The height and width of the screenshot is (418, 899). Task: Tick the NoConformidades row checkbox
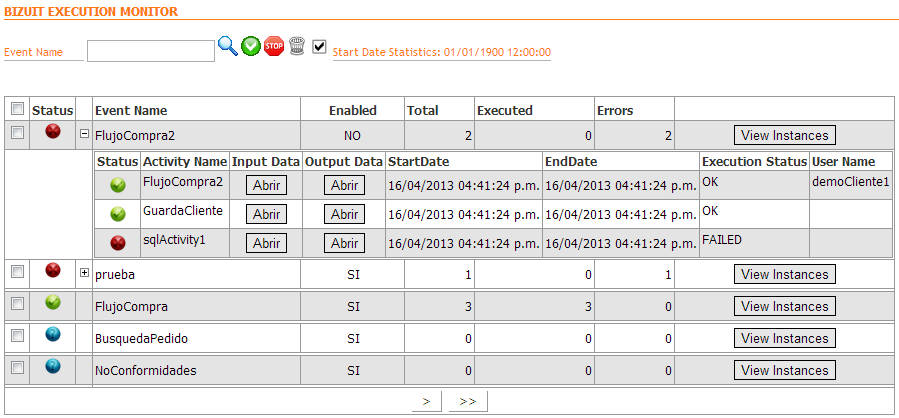[17, 368]
